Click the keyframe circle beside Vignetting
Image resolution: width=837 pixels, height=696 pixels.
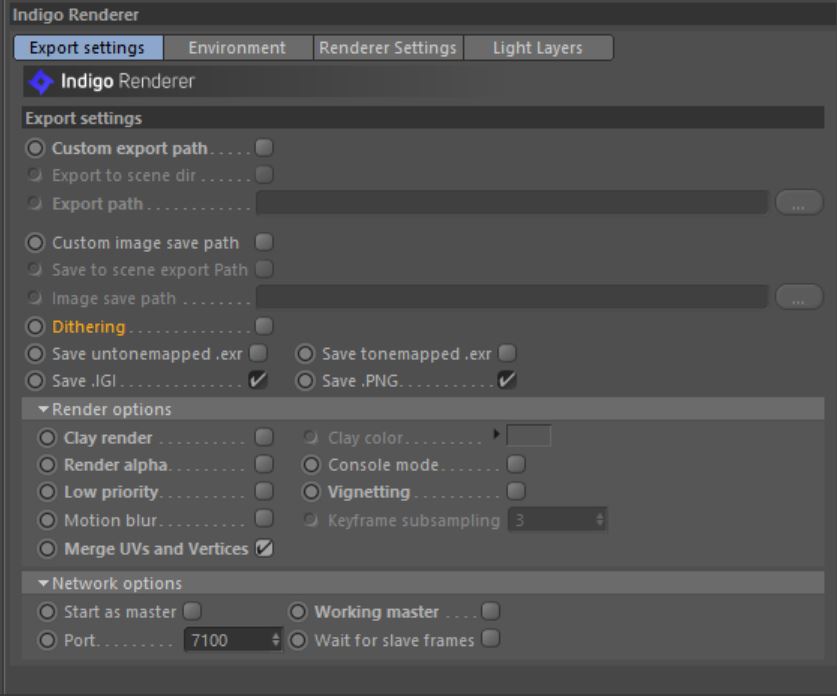(311, 492)
